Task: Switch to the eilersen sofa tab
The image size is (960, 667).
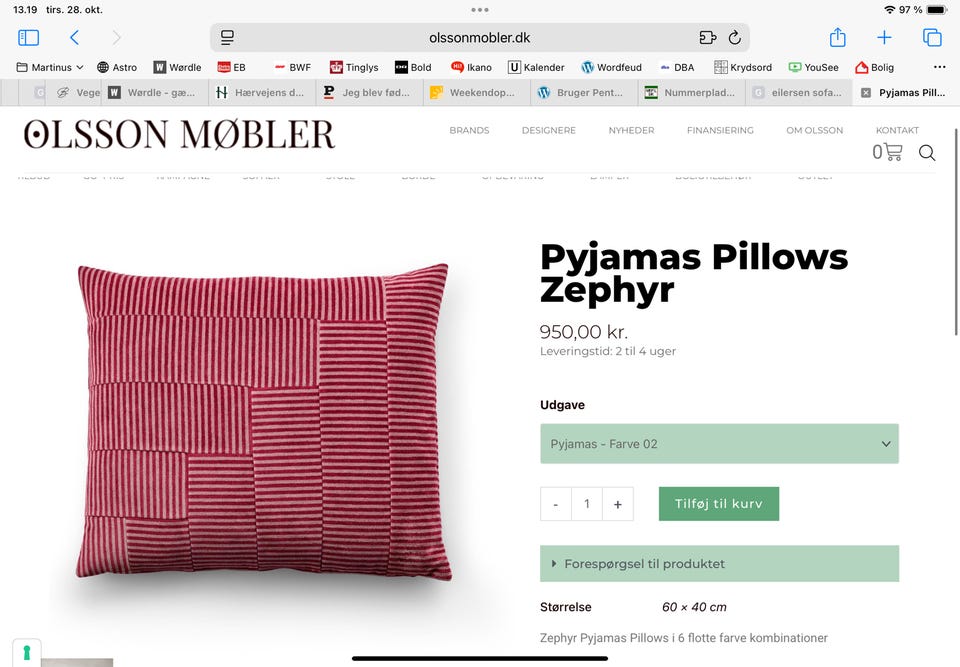Action: pyautogui.click(x=798, y=92)
